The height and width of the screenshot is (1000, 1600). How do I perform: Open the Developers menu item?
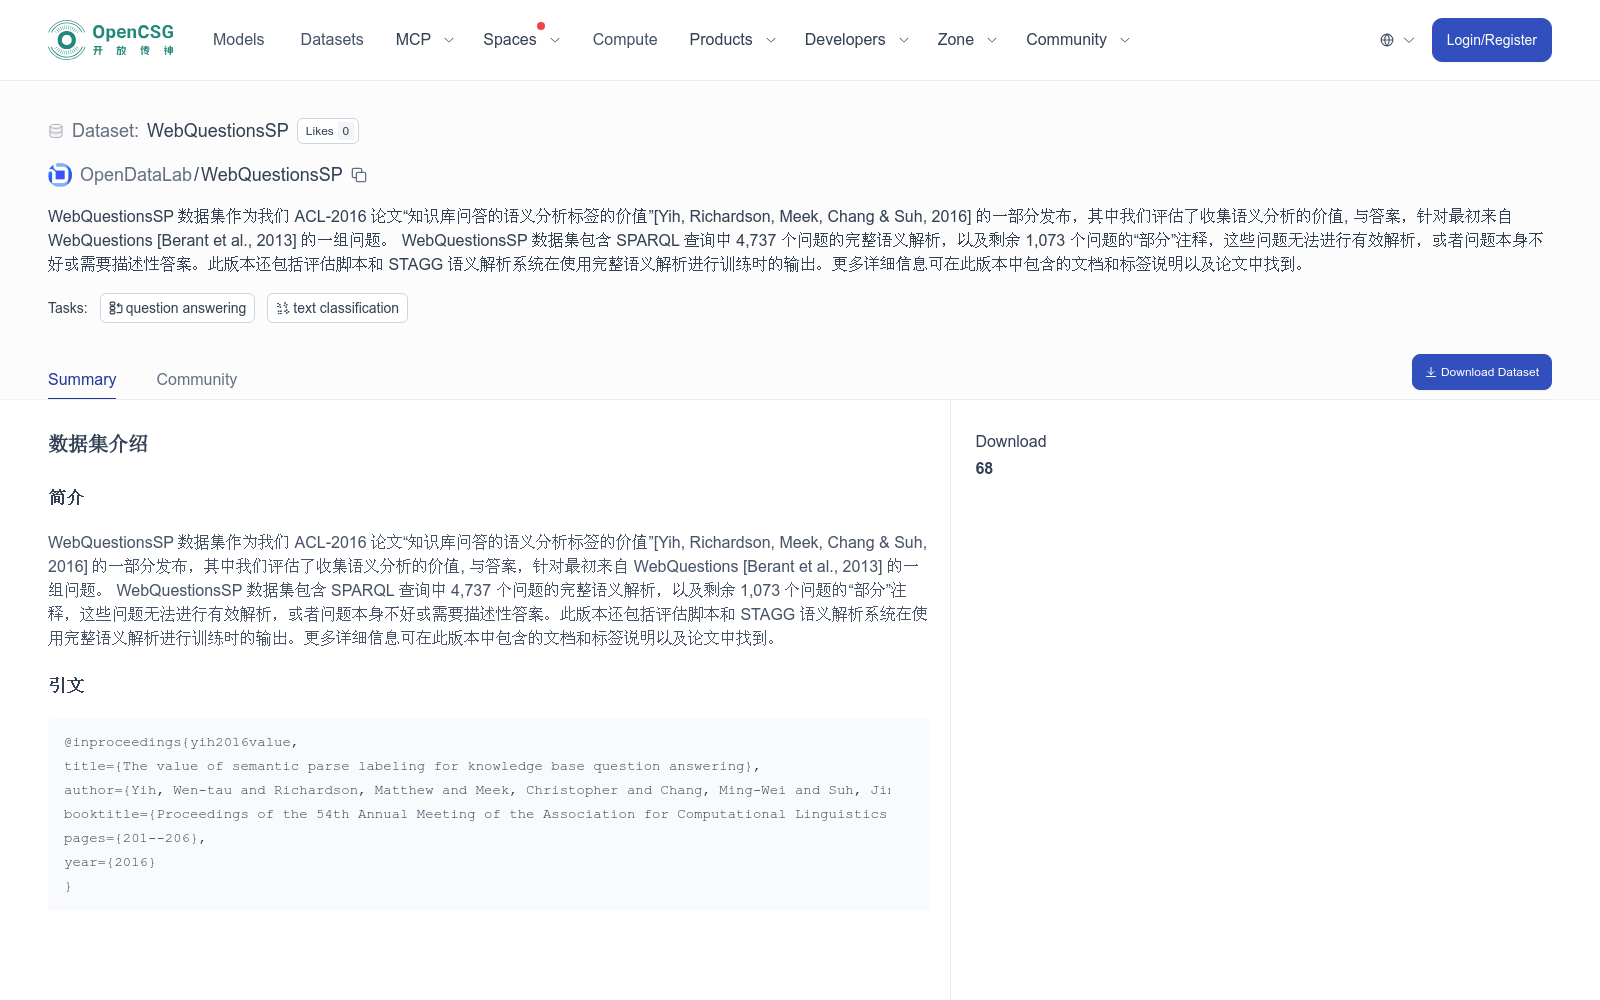(x=845, y=40)
